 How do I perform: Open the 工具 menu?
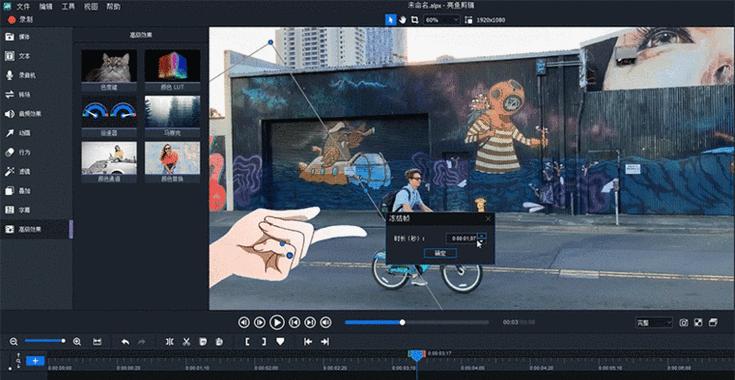(68, 7)
